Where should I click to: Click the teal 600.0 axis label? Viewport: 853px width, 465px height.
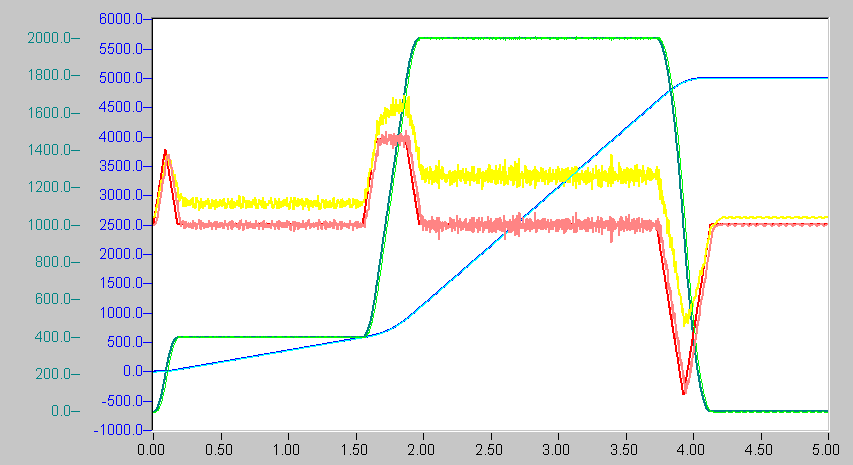pos(53,299)
